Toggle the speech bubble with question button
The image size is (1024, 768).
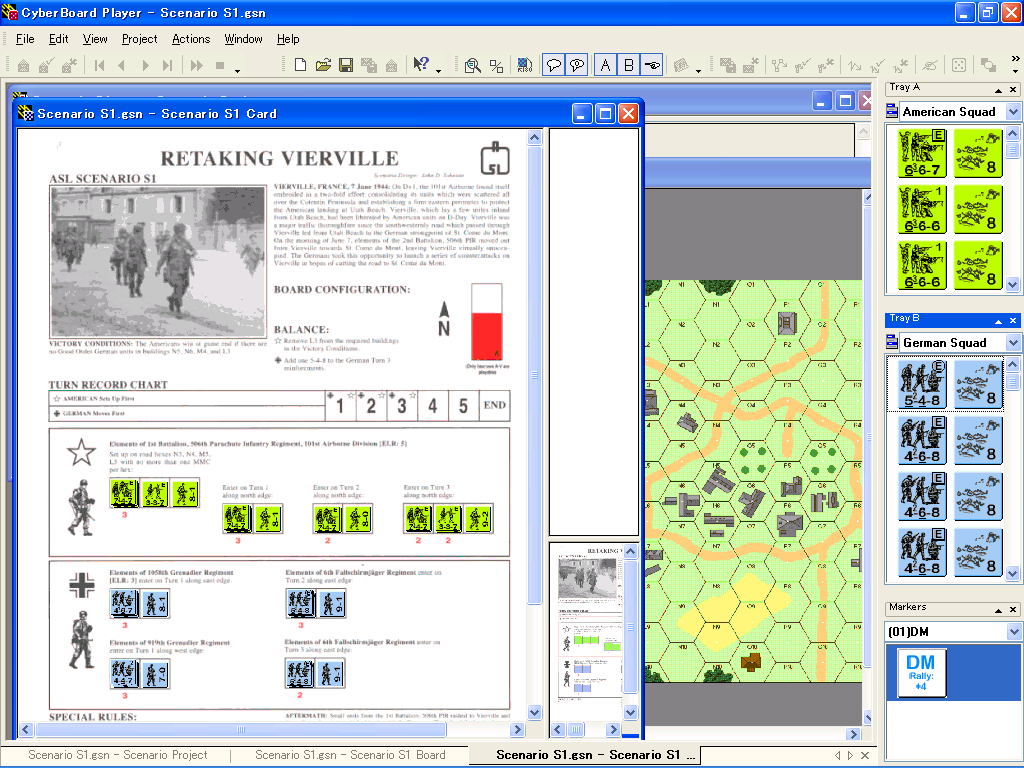(x=577, y=65)
